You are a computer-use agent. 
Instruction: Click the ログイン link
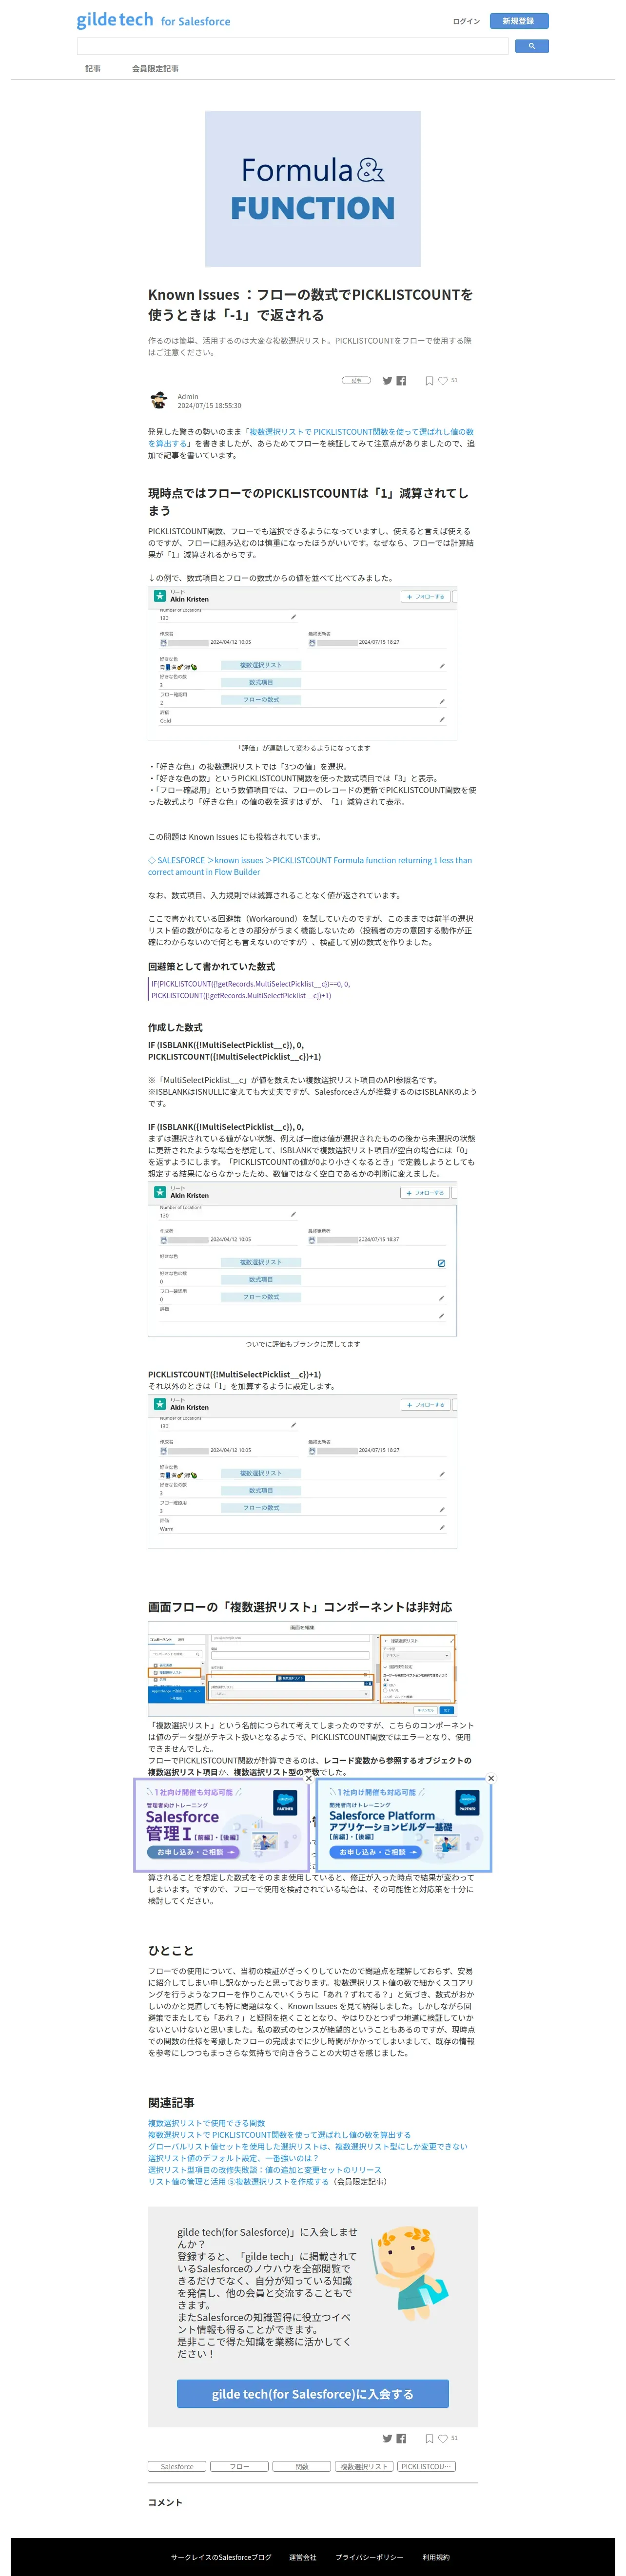pyautogui.click(x=466, y=21)
